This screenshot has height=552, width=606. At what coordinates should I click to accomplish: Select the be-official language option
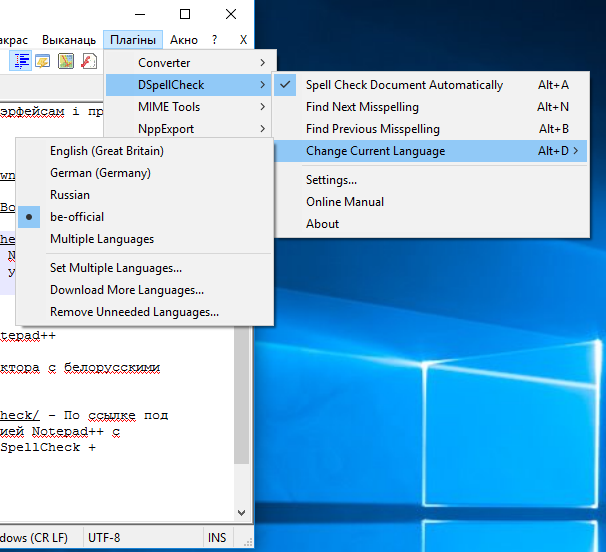77,217
